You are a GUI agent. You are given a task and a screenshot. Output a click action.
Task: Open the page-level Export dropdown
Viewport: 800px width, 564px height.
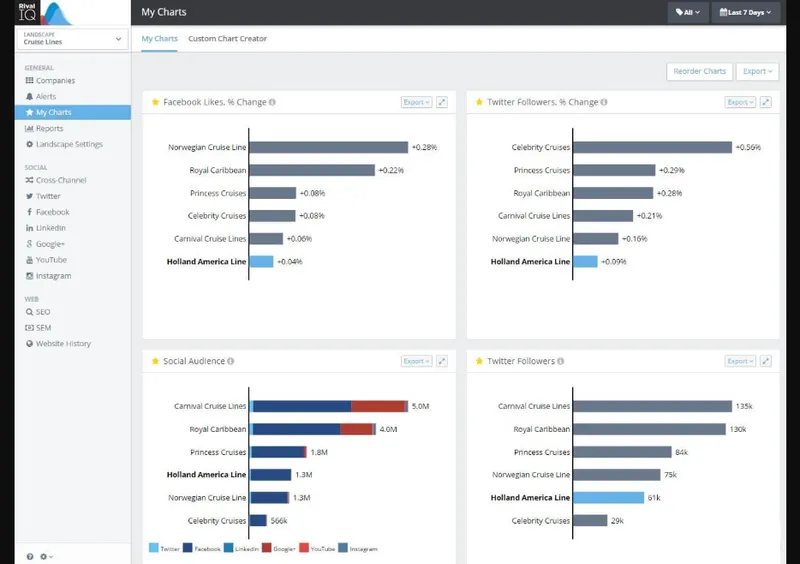[x=757, y=71]
